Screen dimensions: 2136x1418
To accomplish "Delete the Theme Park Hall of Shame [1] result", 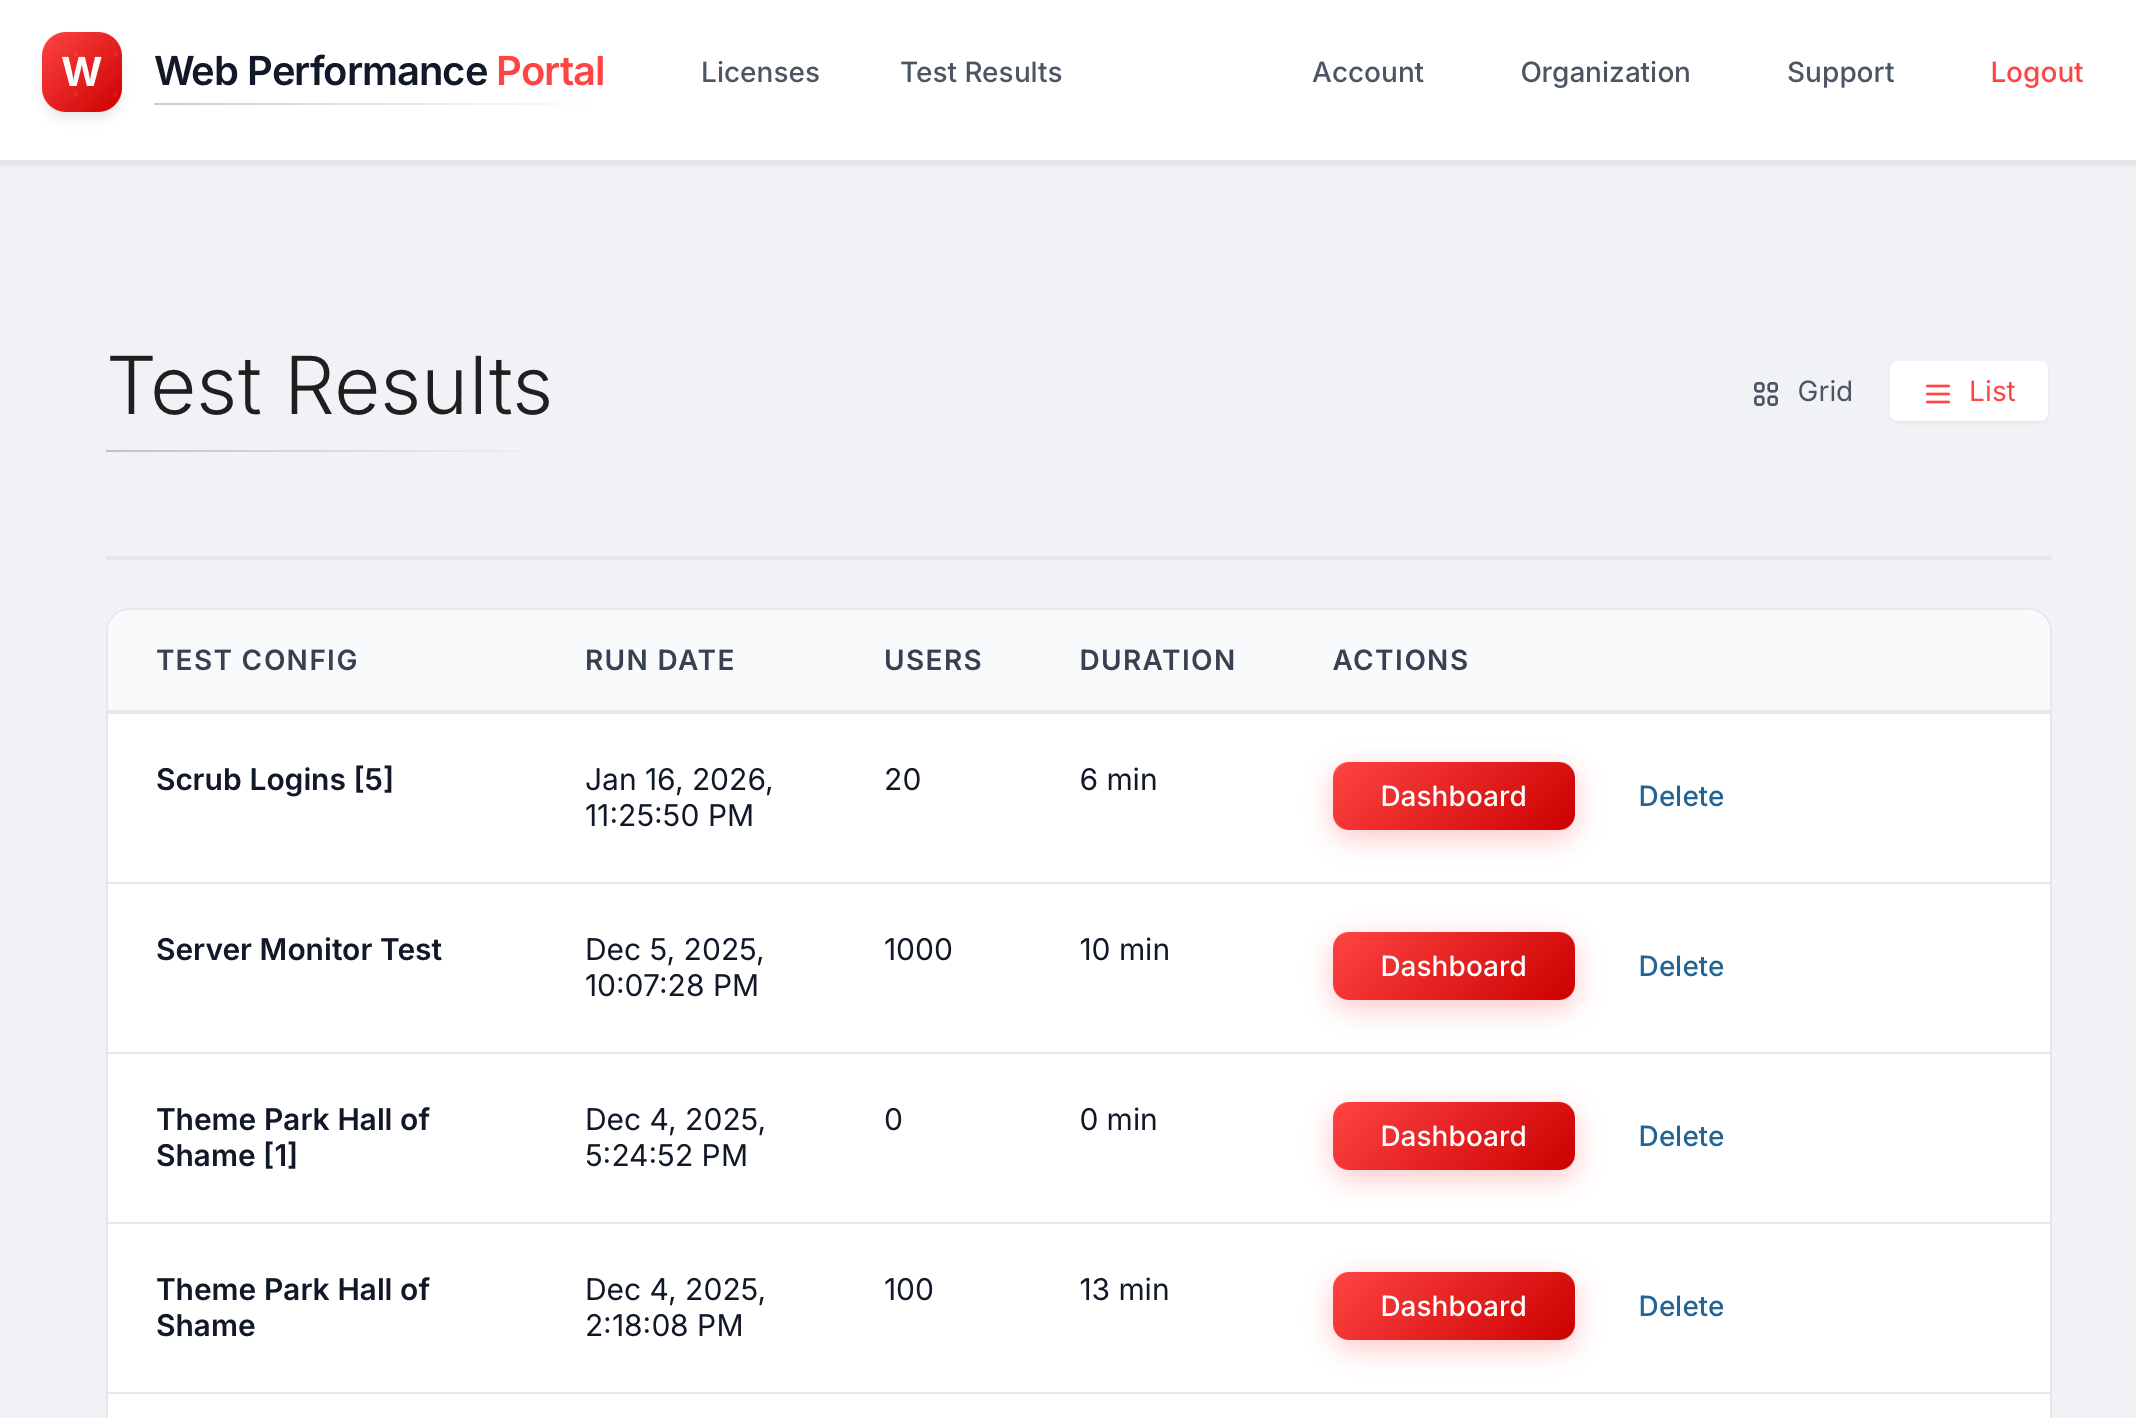I will (1681, 1136).
